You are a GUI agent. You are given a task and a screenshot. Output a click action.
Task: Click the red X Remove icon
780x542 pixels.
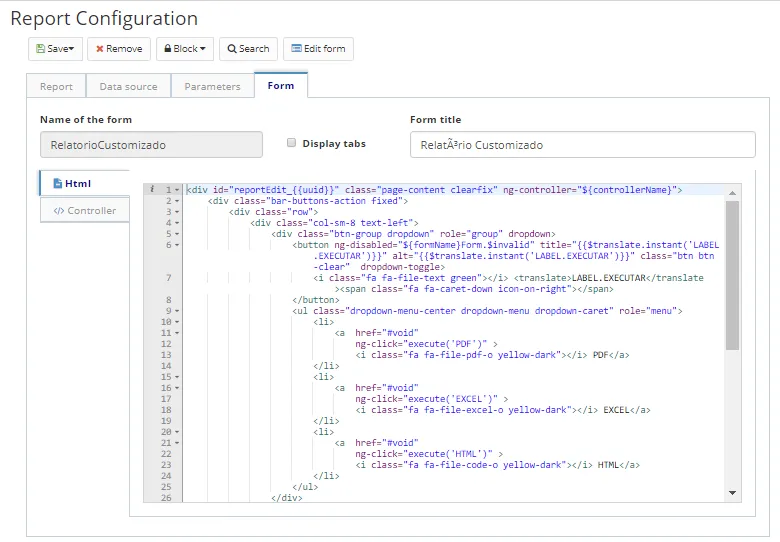tap(99, 49)
